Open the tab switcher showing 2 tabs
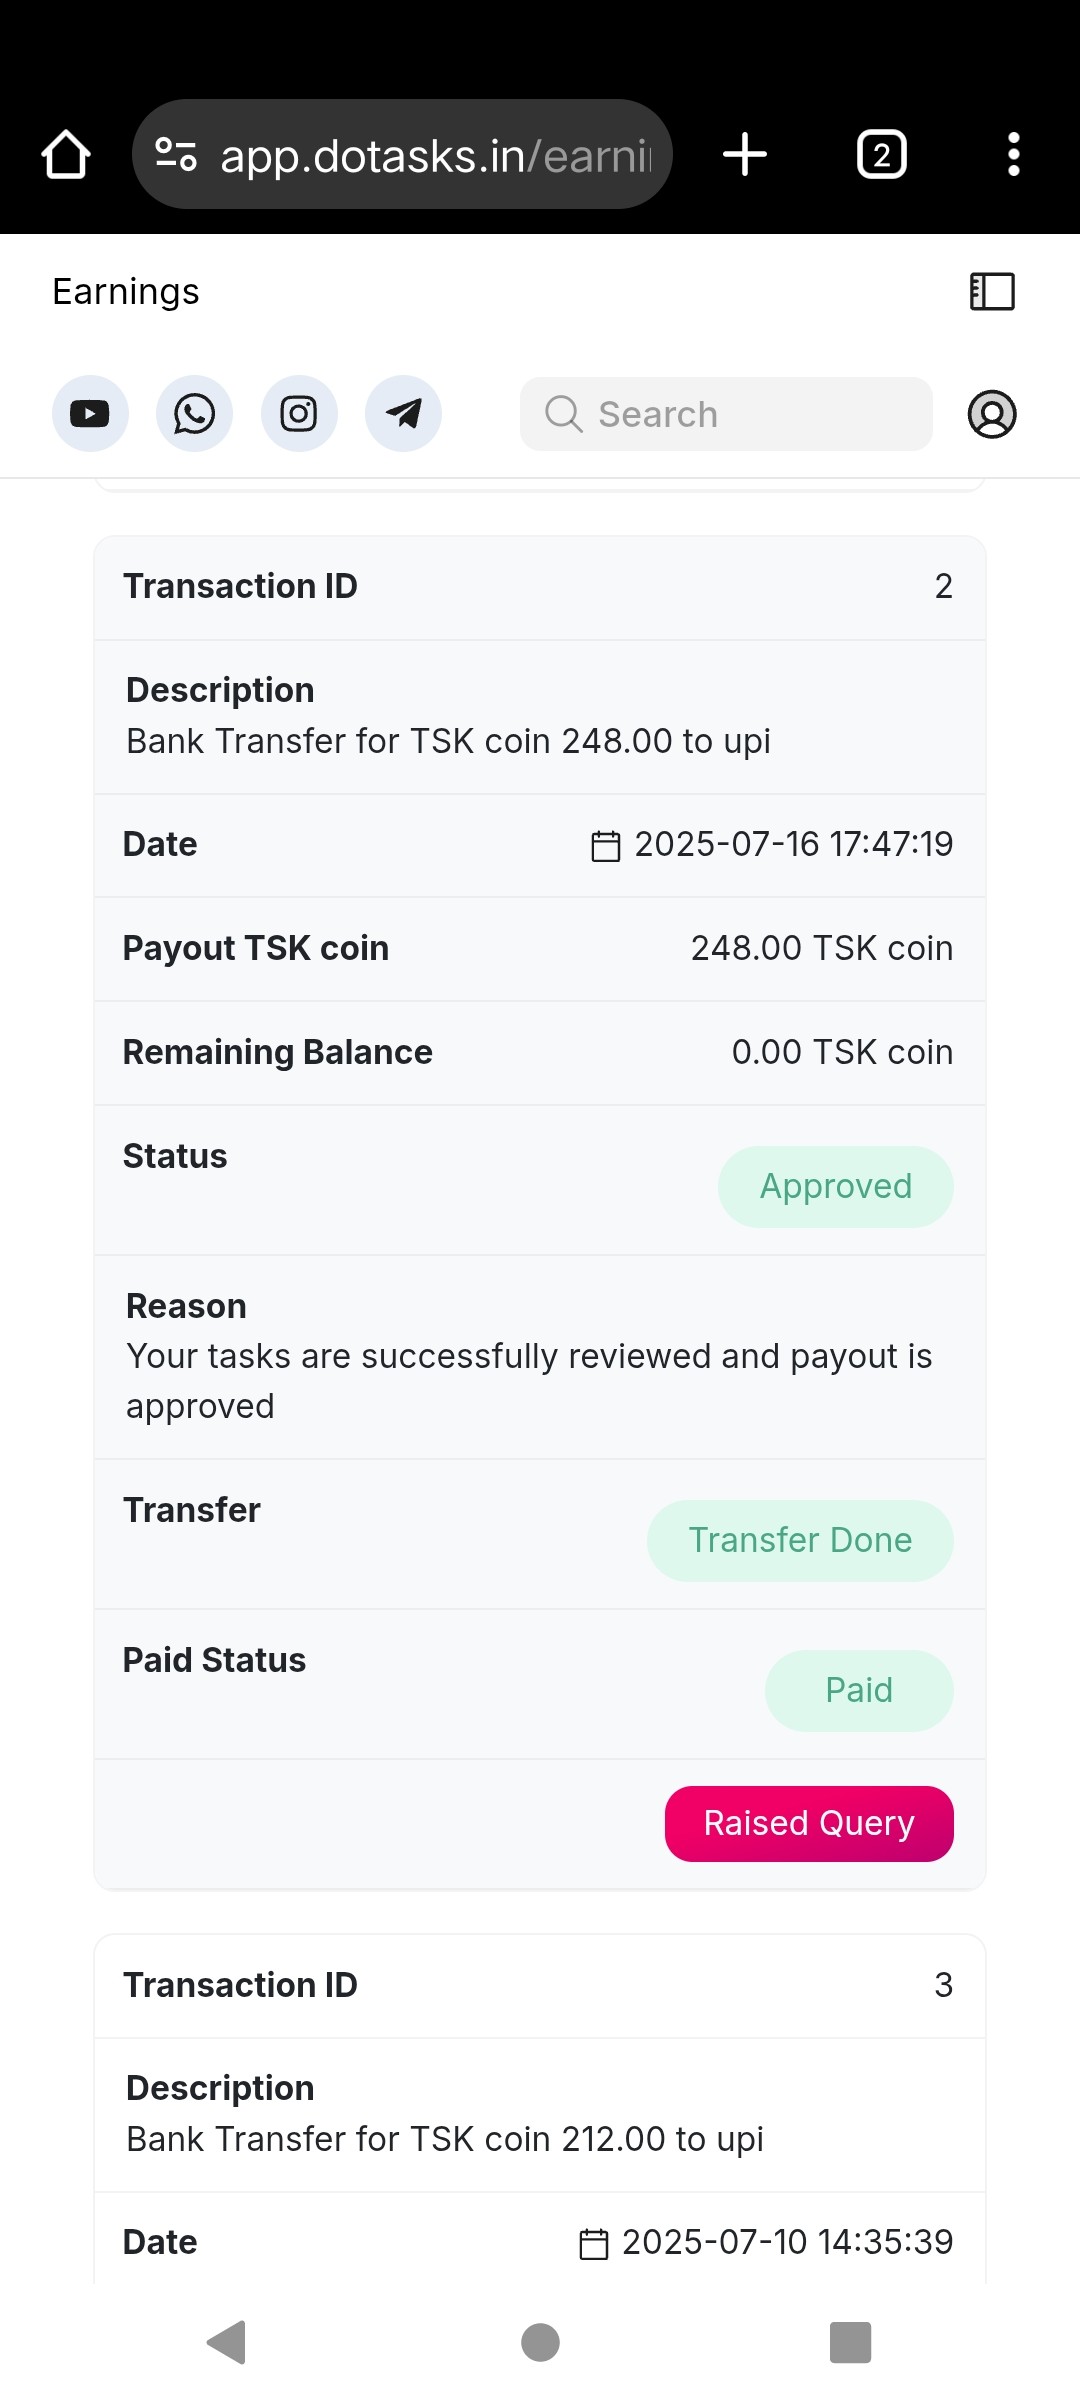The height and width of the screenshot is (2400, 1080). click(881, 155)
